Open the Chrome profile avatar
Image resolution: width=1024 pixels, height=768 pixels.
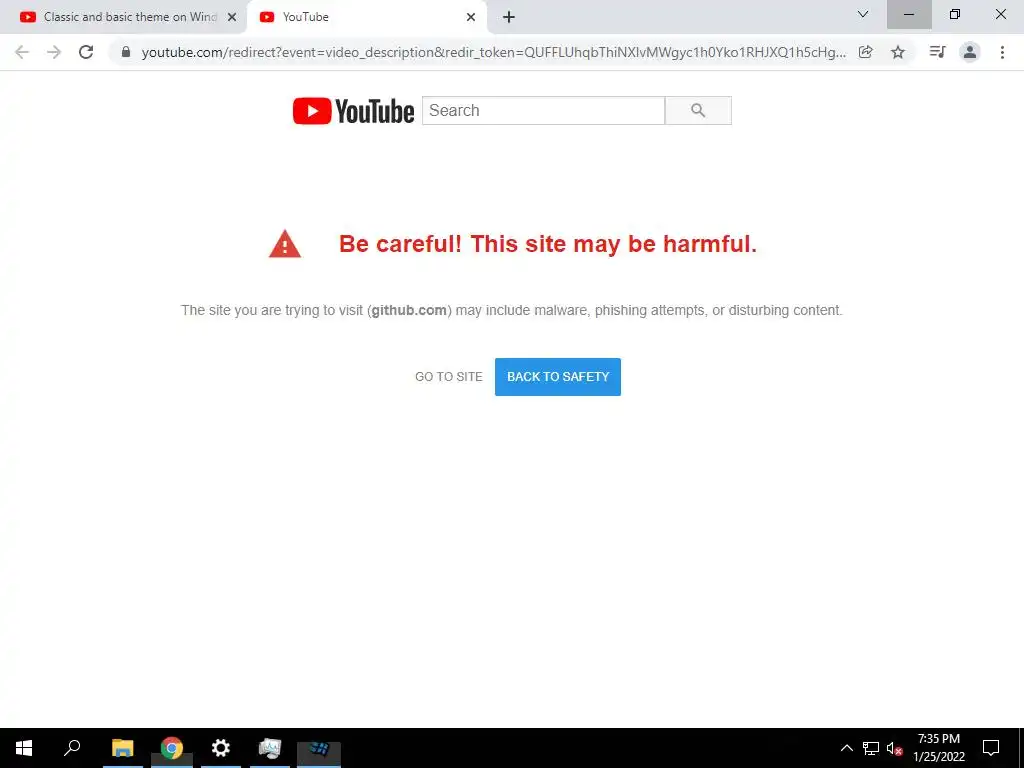coord(970,52)
